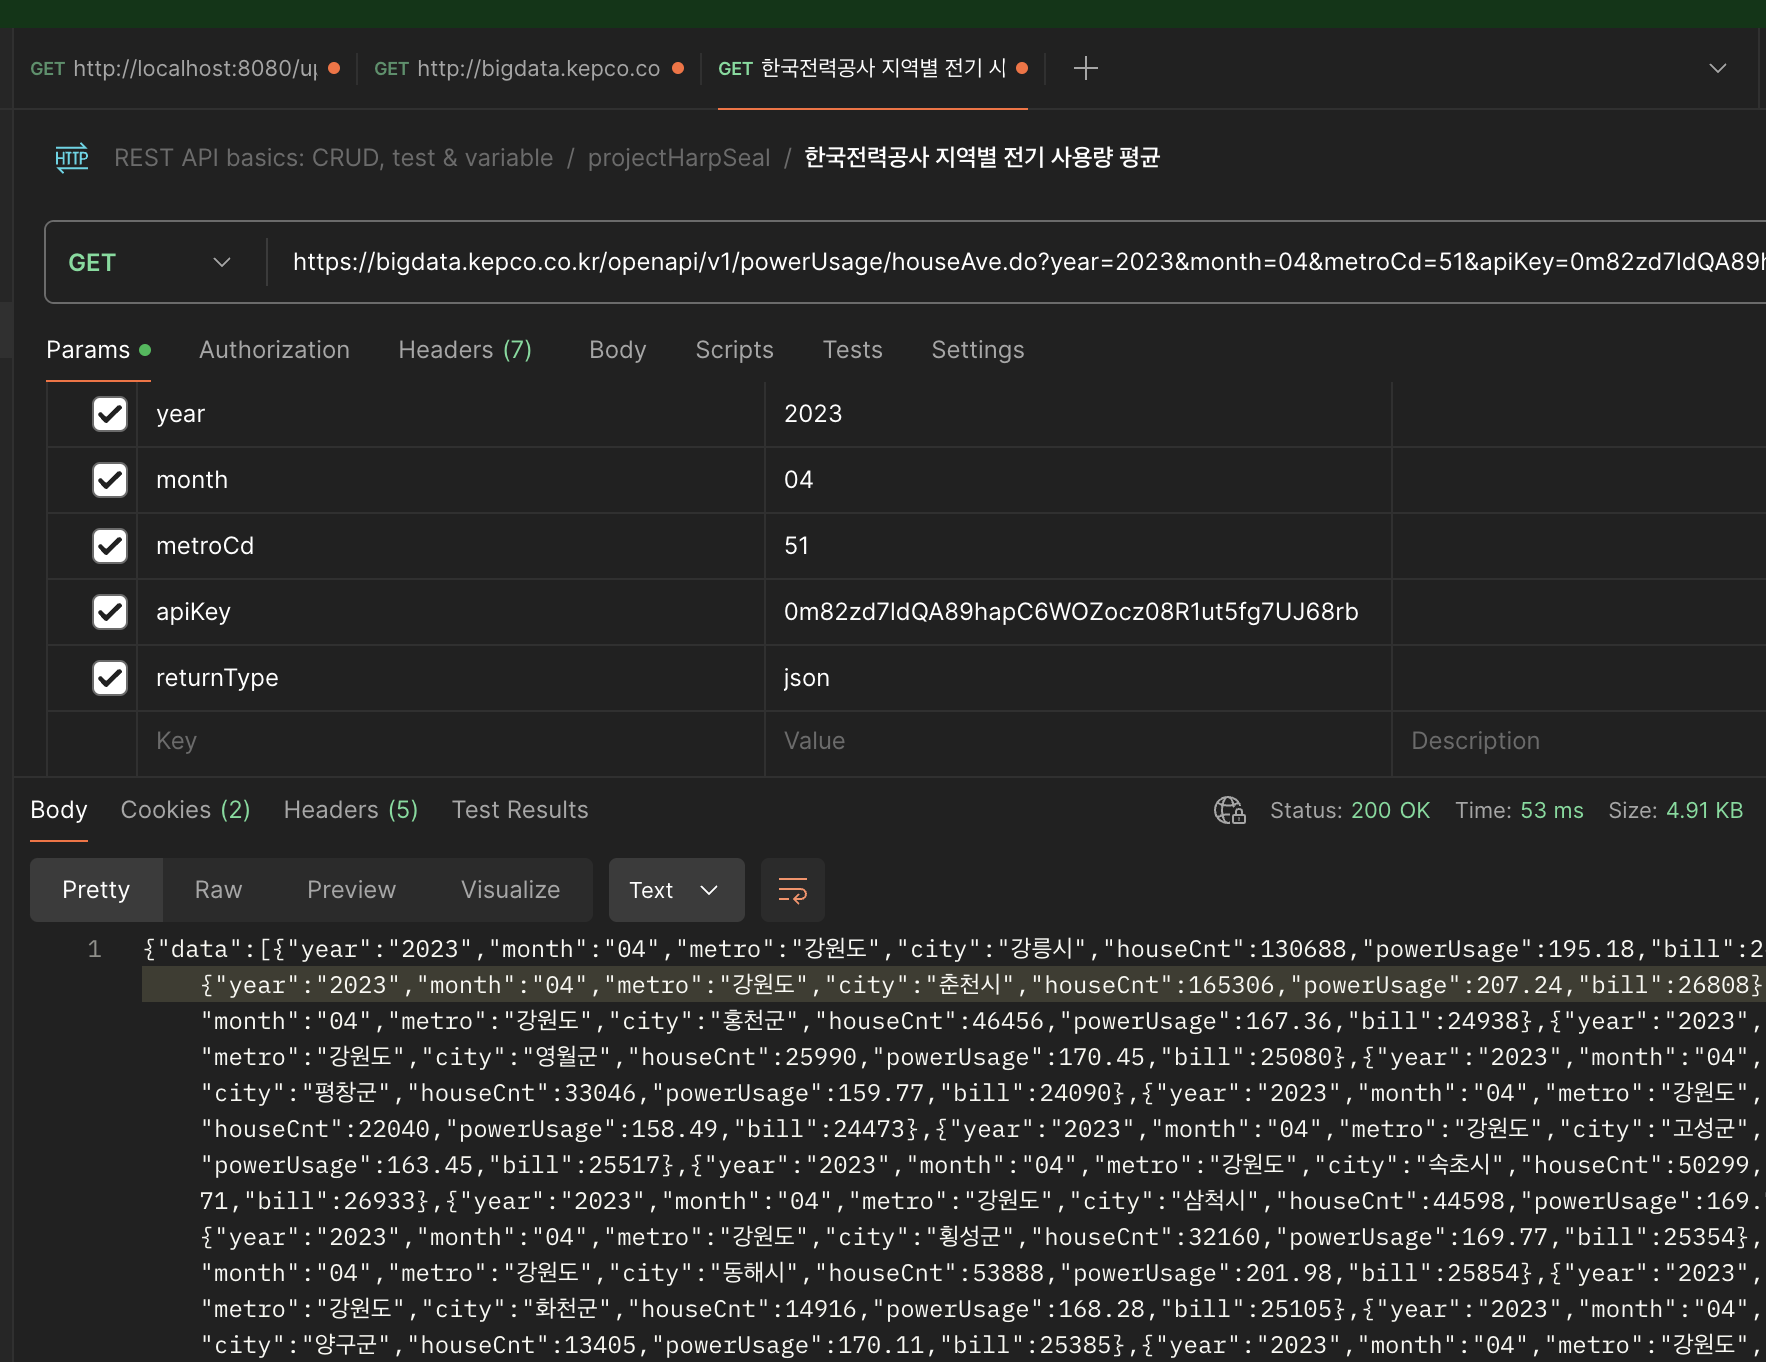
Task: Click the Status 200 OK indicator
Action: [1350, 810]
